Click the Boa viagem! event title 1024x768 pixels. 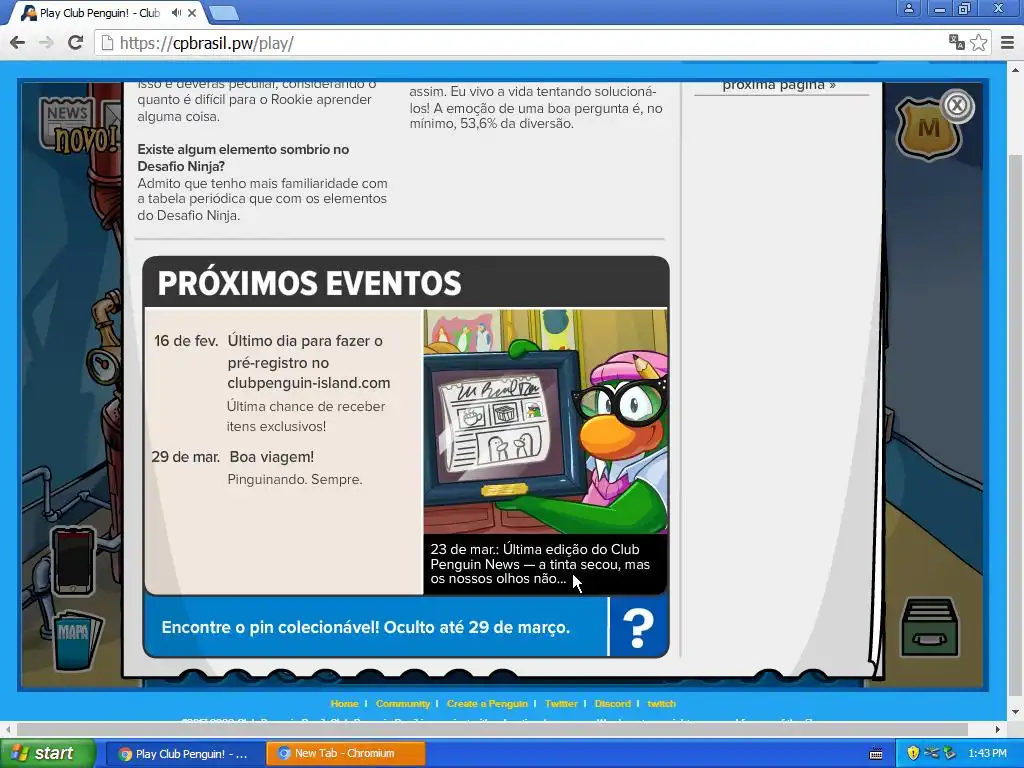pyautogui.click(x=272, y=457)
